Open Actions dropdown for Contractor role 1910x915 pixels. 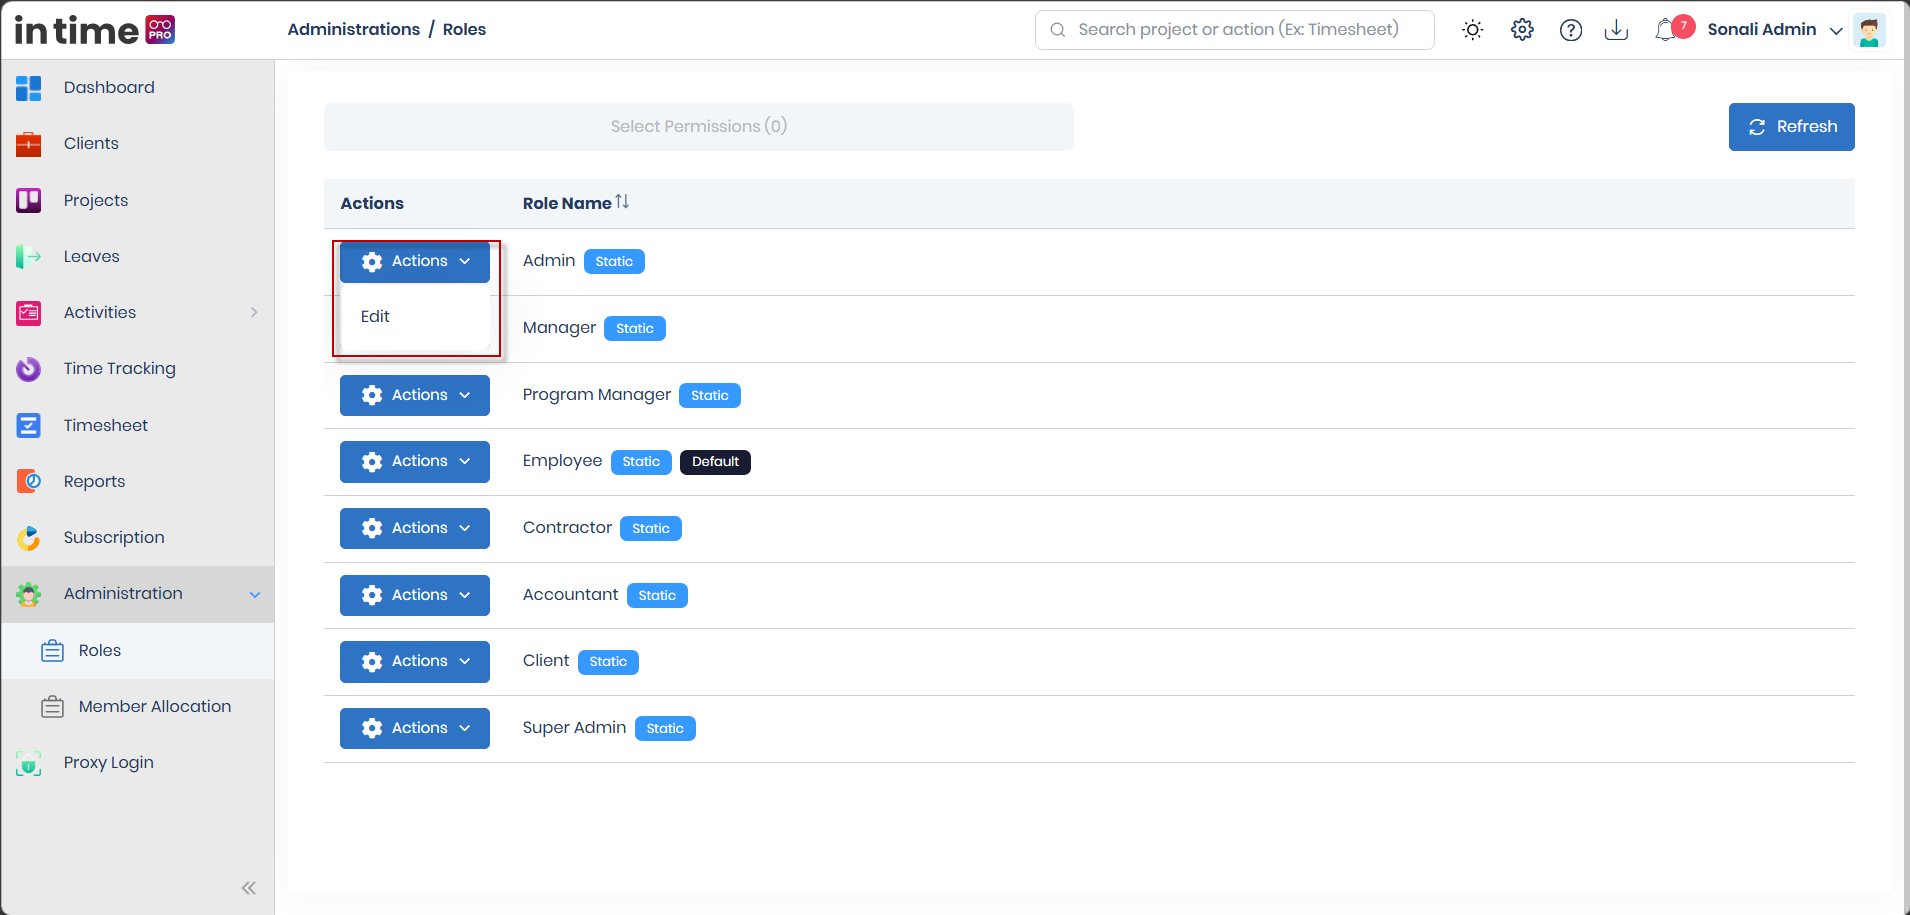tap(415, 528)
